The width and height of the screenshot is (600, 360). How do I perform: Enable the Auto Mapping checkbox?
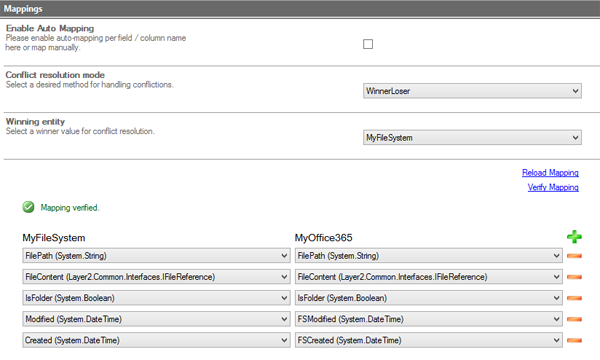coord(368,44)
